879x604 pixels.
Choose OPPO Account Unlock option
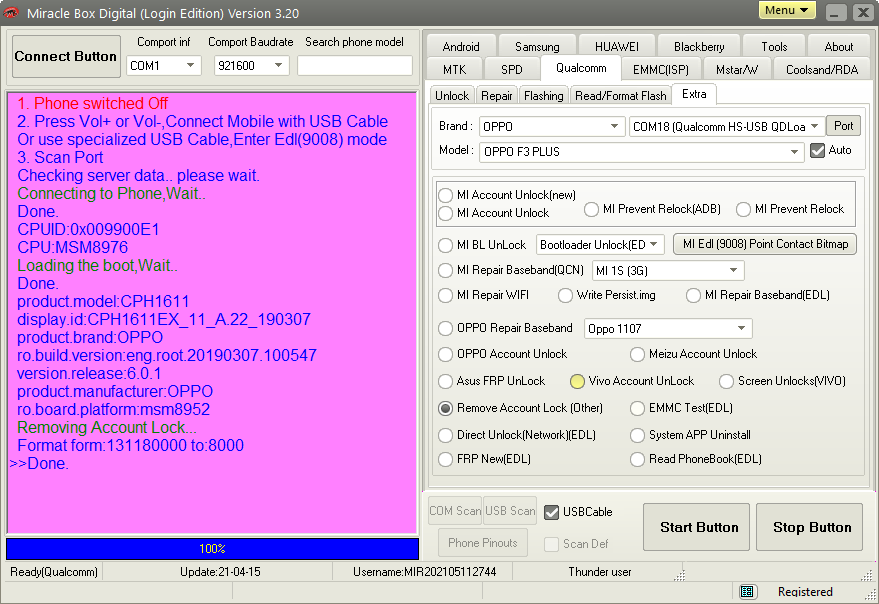click(446, 354)
